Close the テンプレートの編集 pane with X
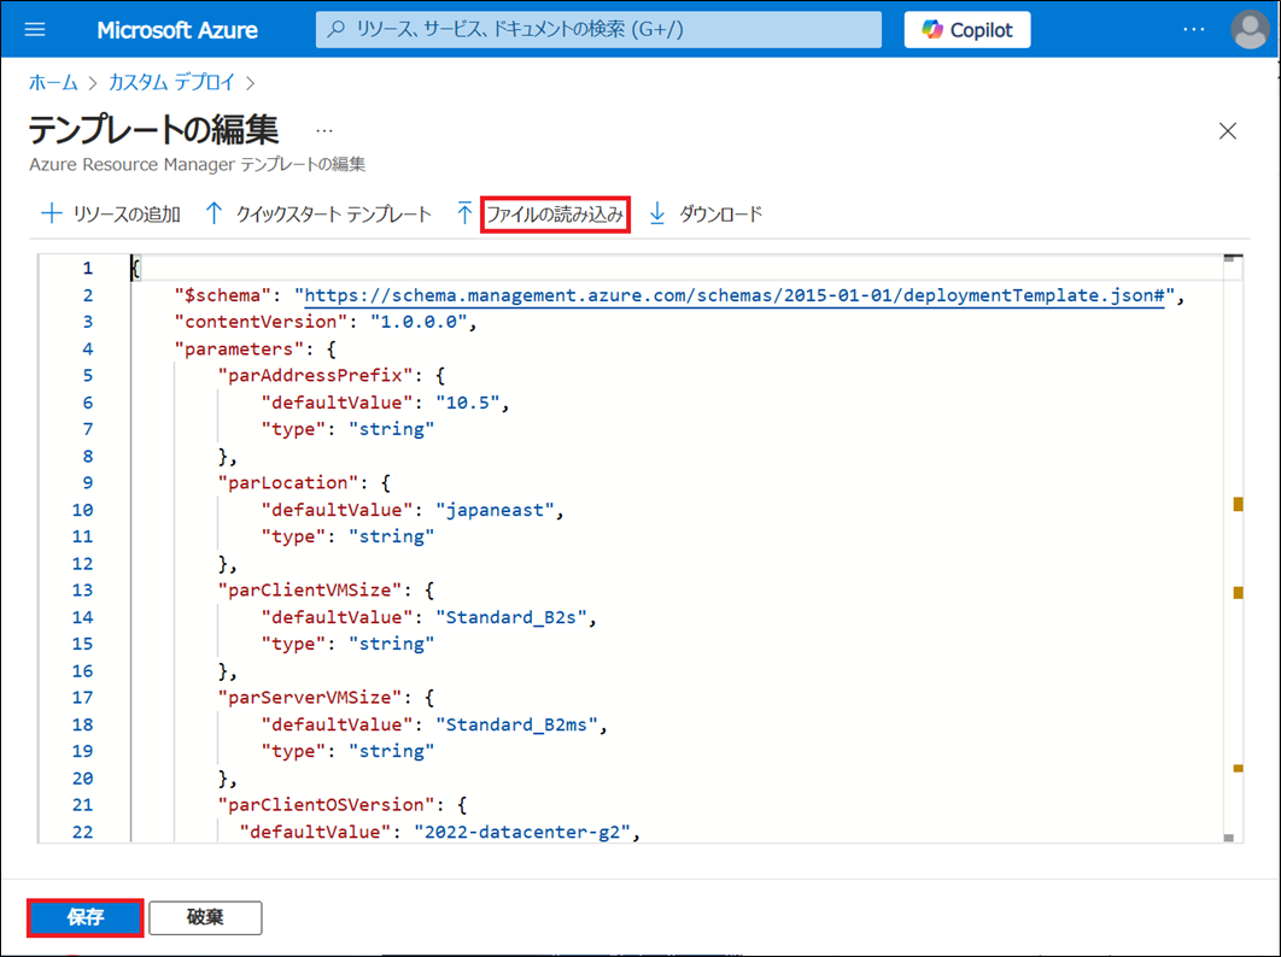 click(x=1227, y=131)
